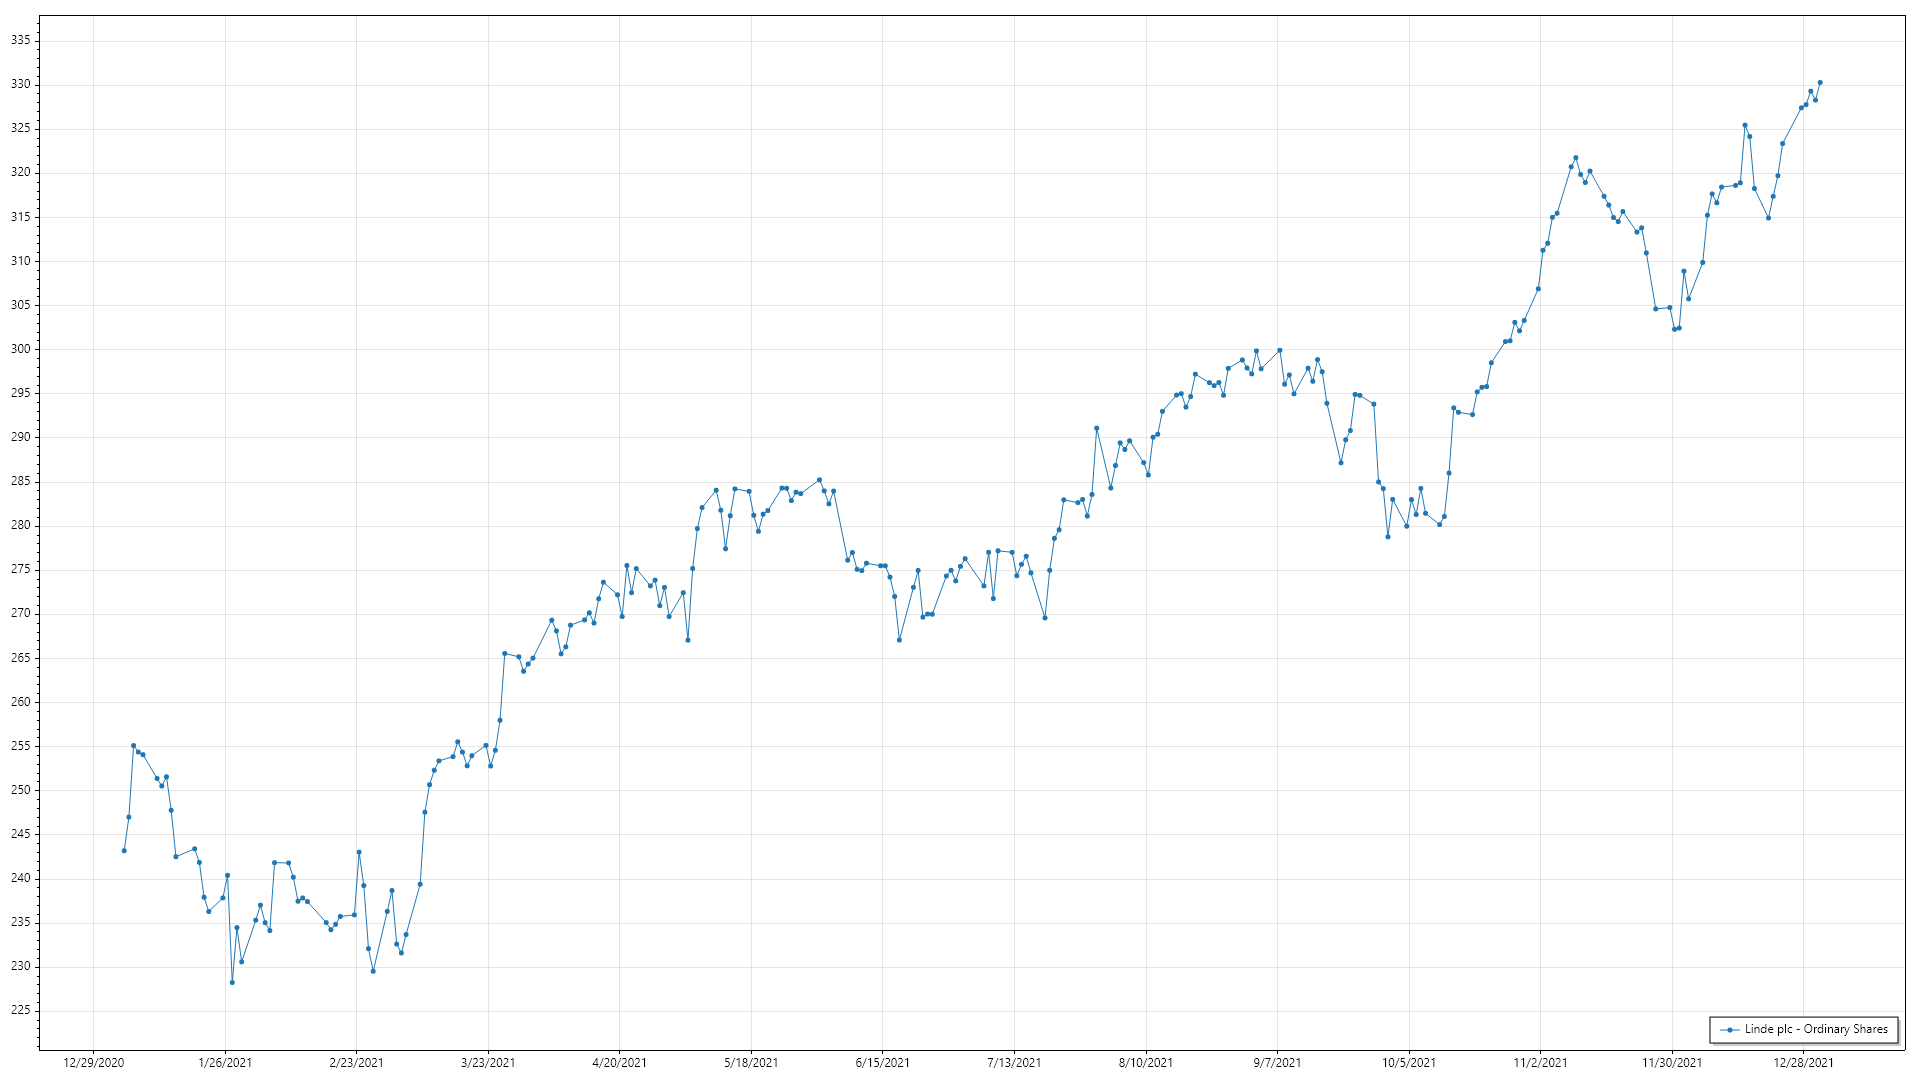Click the lowest data point near 228
The width and height of the screenshot is (1920, 1080).
click(232, 982)
